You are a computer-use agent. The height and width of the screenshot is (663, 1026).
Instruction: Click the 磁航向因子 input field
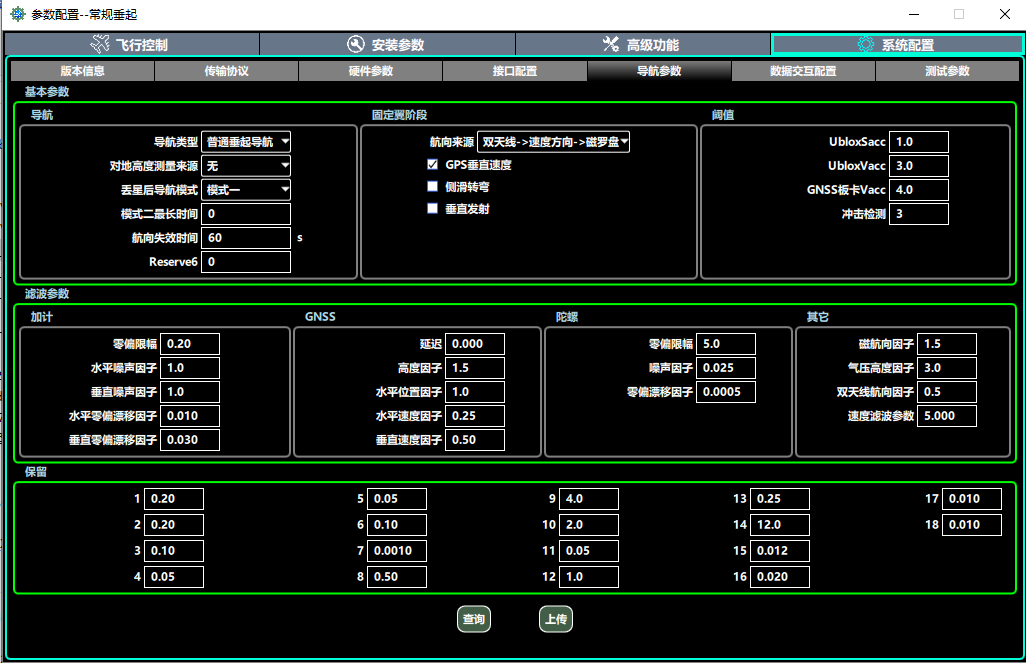947,344
